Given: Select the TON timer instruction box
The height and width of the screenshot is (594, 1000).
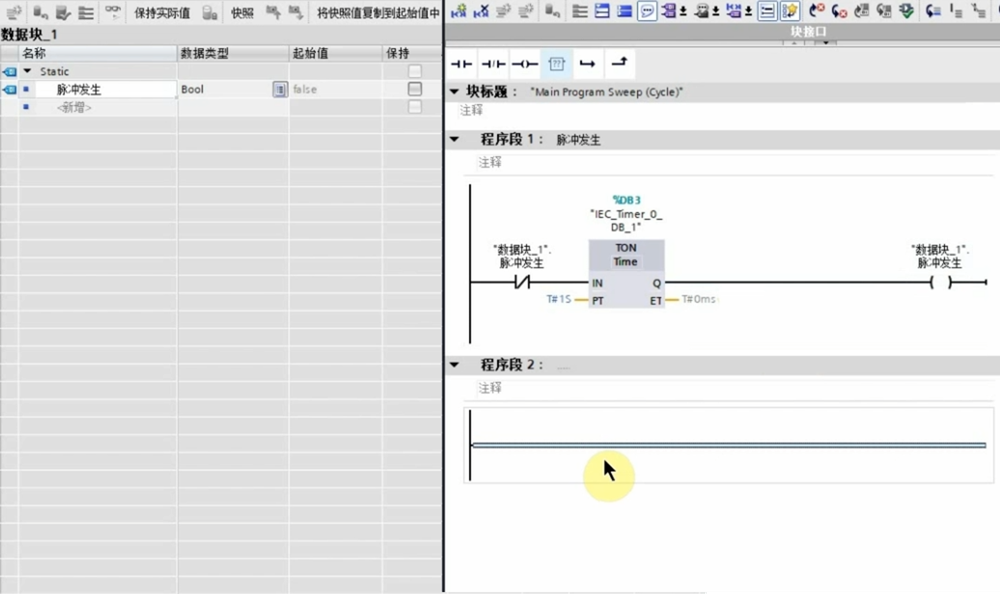Looking at the screenshot, I should coord(625,273).
